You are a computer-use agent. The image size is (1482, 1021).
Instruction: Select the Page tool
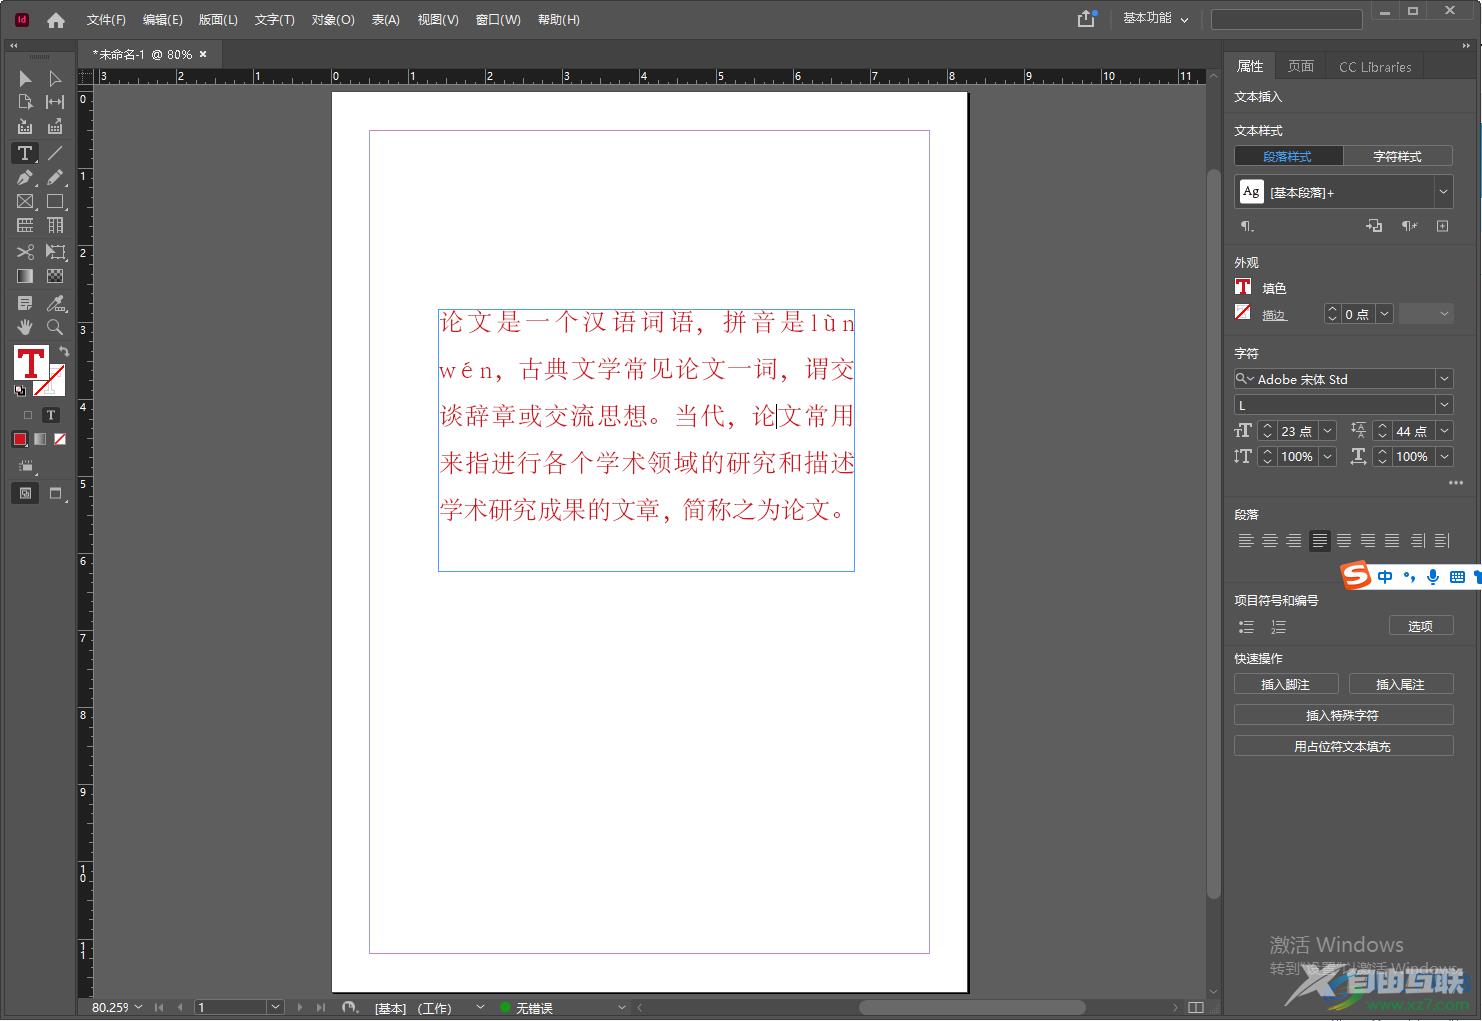(x=25, y=102)
